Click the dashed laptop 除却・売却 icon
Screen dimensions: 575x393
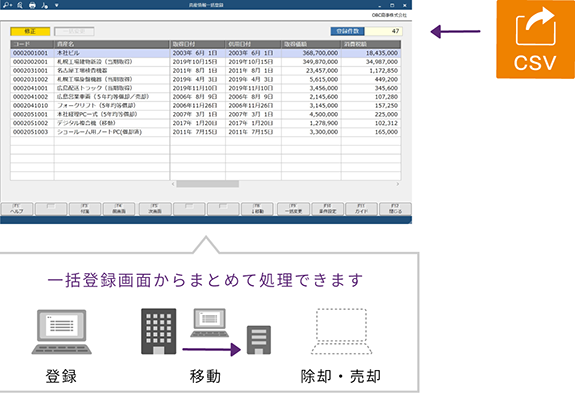(341, 331)
